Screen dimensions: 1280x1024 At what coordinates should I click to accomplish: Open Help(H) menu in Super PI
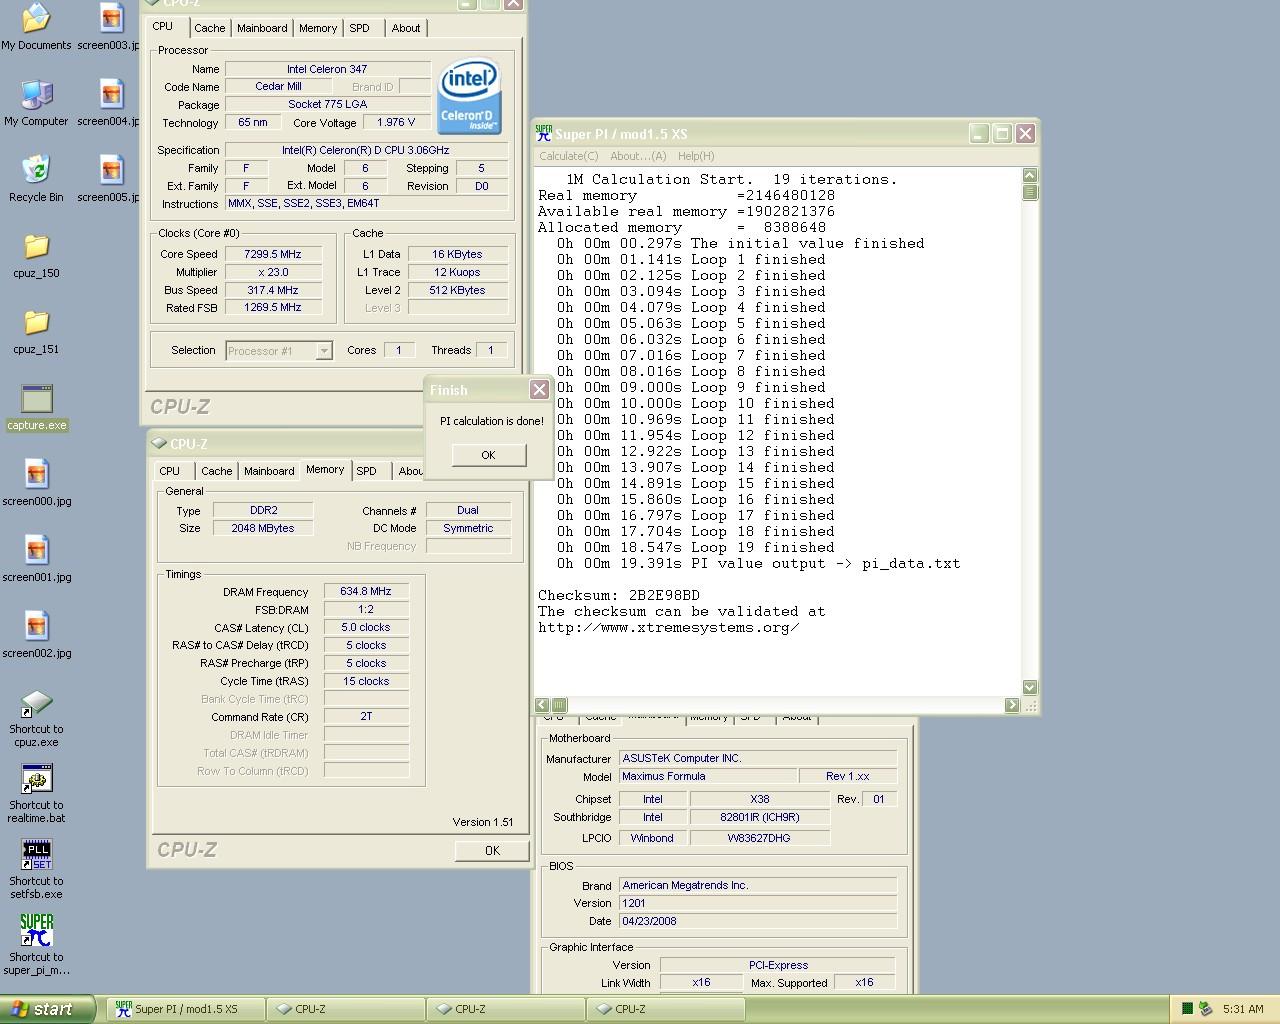(x=696, y=156)
